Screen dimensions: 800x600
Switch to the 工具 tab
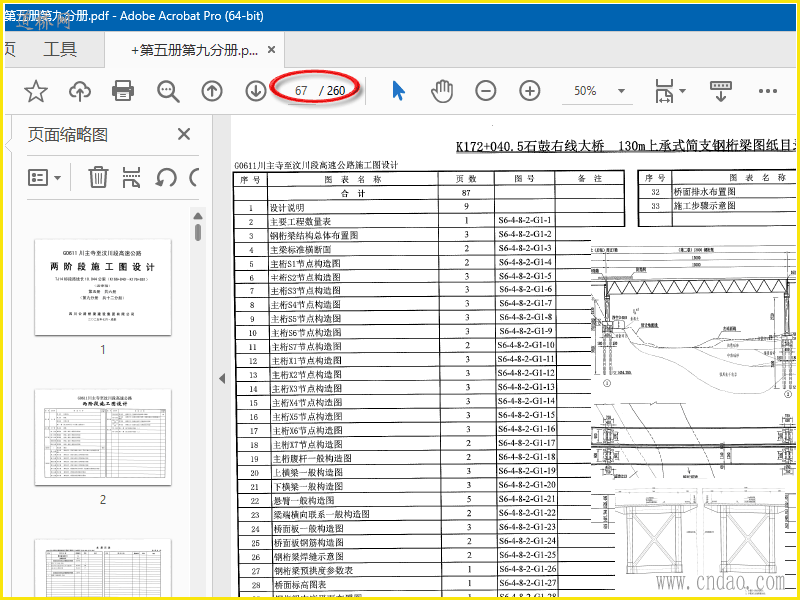coord(60,49)
